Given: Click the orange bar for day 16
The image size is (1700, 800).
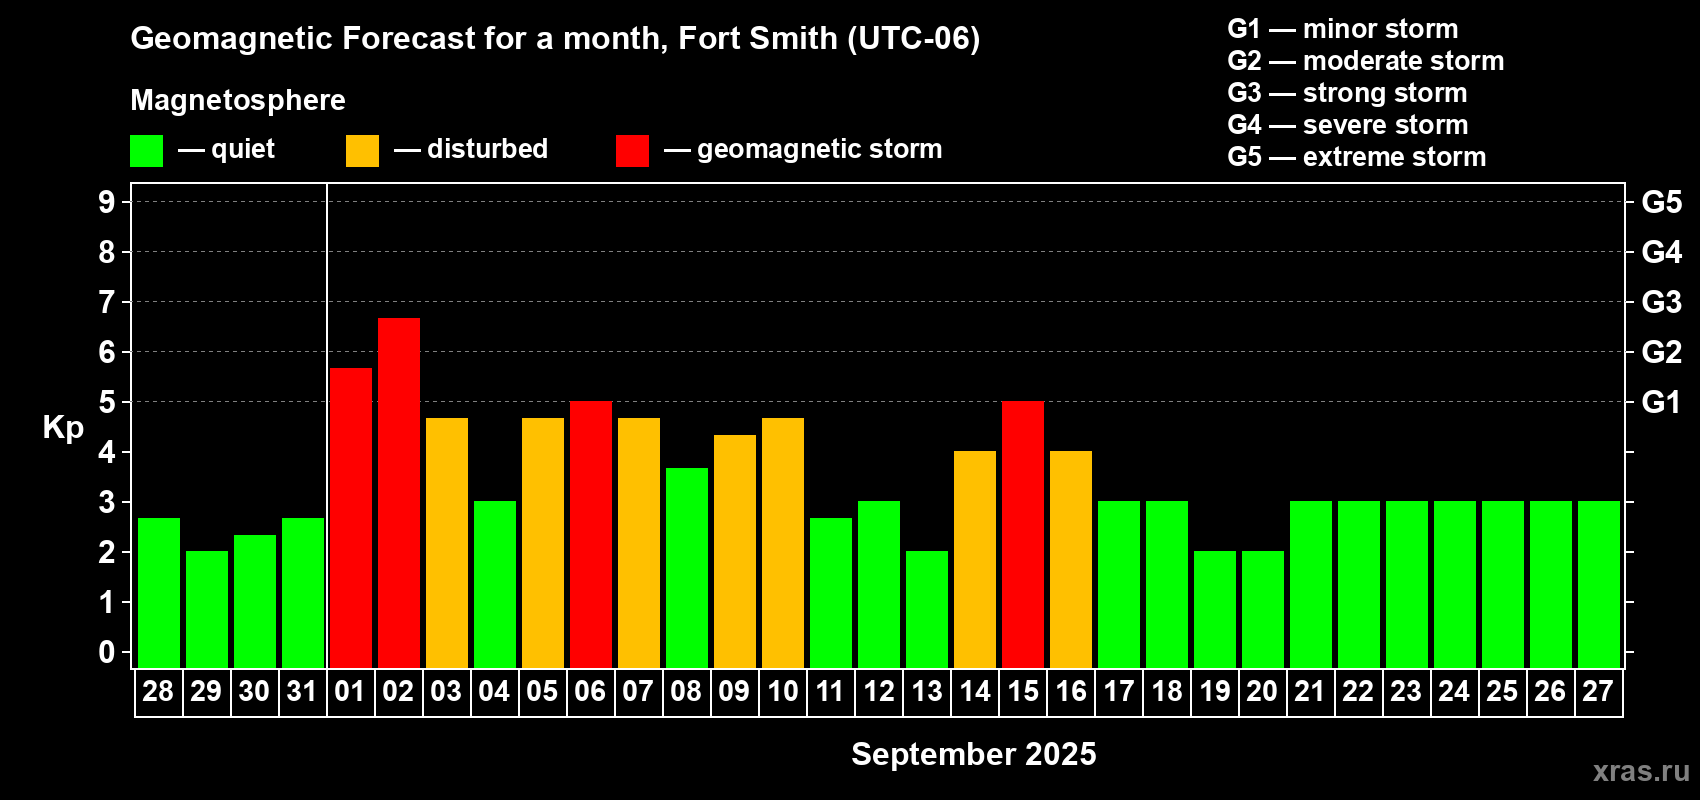Looking at the screenshot, I should pos(1071,560).
